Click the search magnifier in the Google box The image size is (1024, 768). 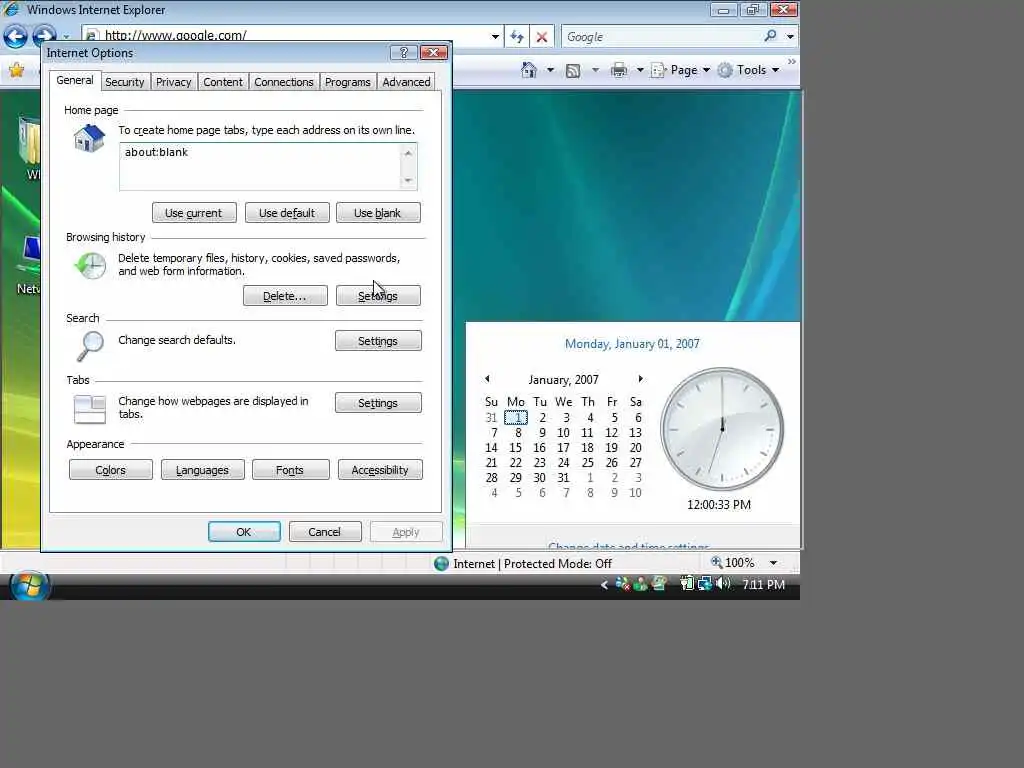pos(771,36)
